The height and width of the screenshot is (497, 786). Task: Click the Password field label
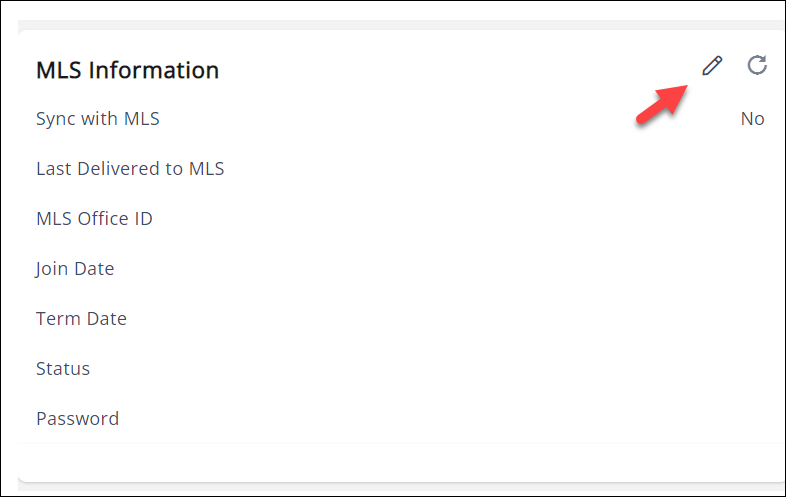(77, 419)
